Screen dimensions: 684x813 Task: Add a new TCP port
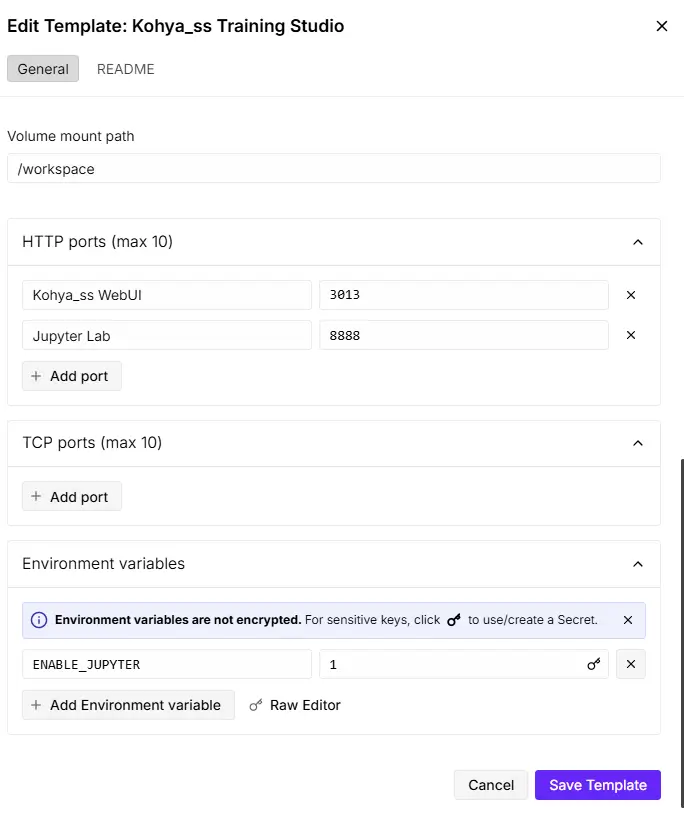point(71,497)
